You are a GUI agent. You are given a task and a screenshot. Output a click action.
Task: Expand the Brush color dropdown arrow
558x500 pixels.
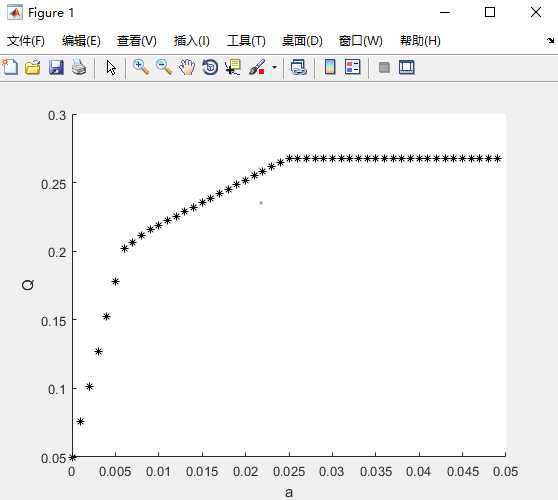click(274, 67)
